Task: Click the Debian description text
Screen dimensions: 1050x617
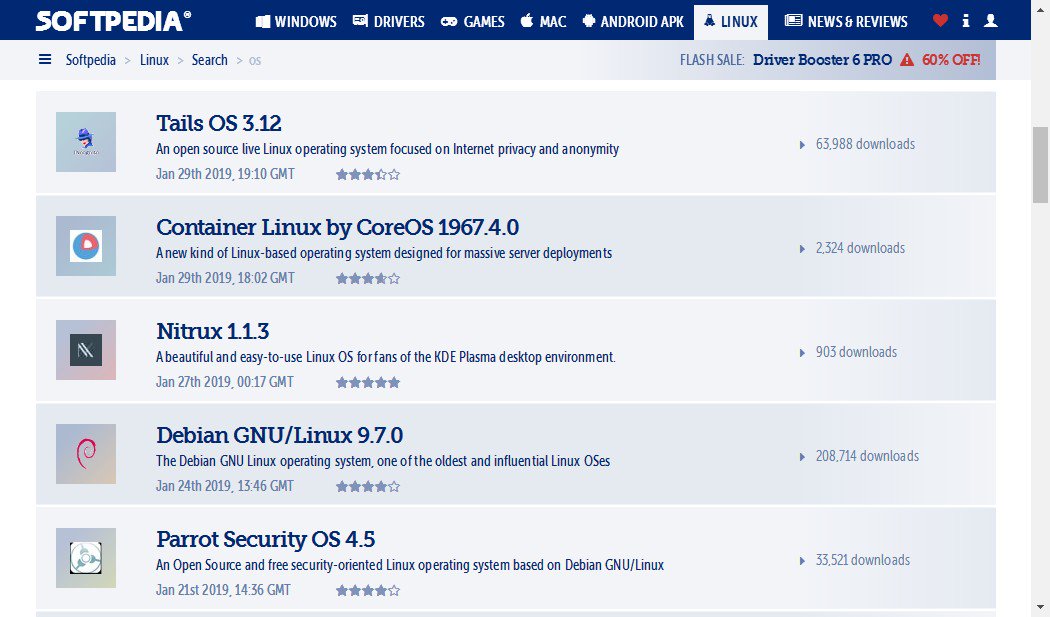Action: pyautogui.click(x=383, y=460)
